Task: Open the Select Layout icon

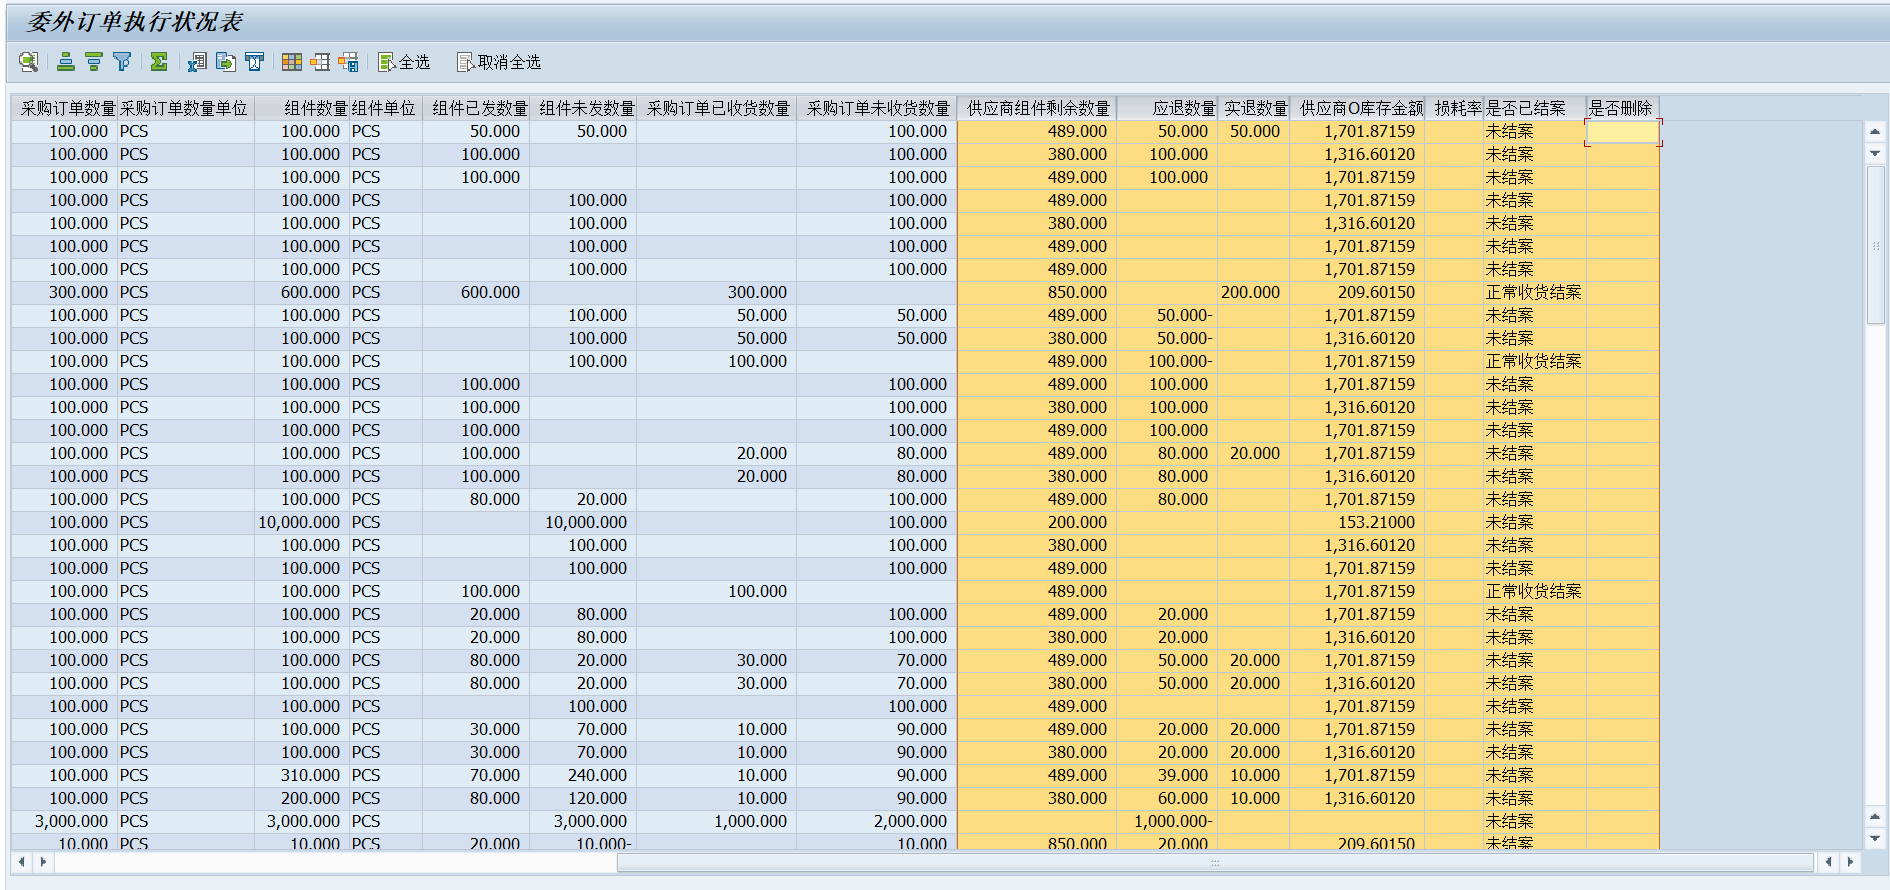Action: [x=320, y=62]
